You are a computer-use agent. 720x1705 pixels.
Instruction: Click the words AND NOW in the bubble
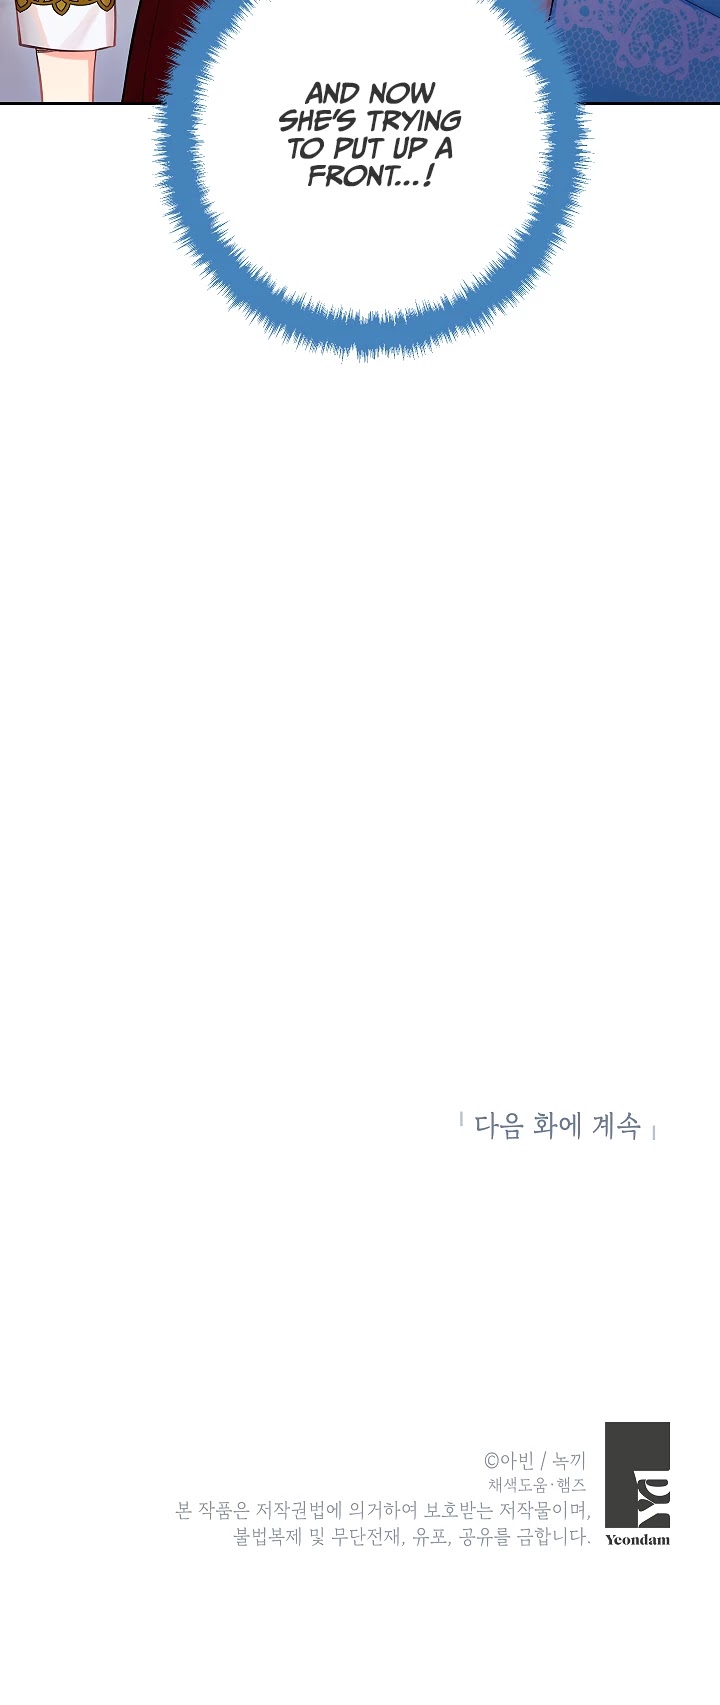(x=371, y=94)
